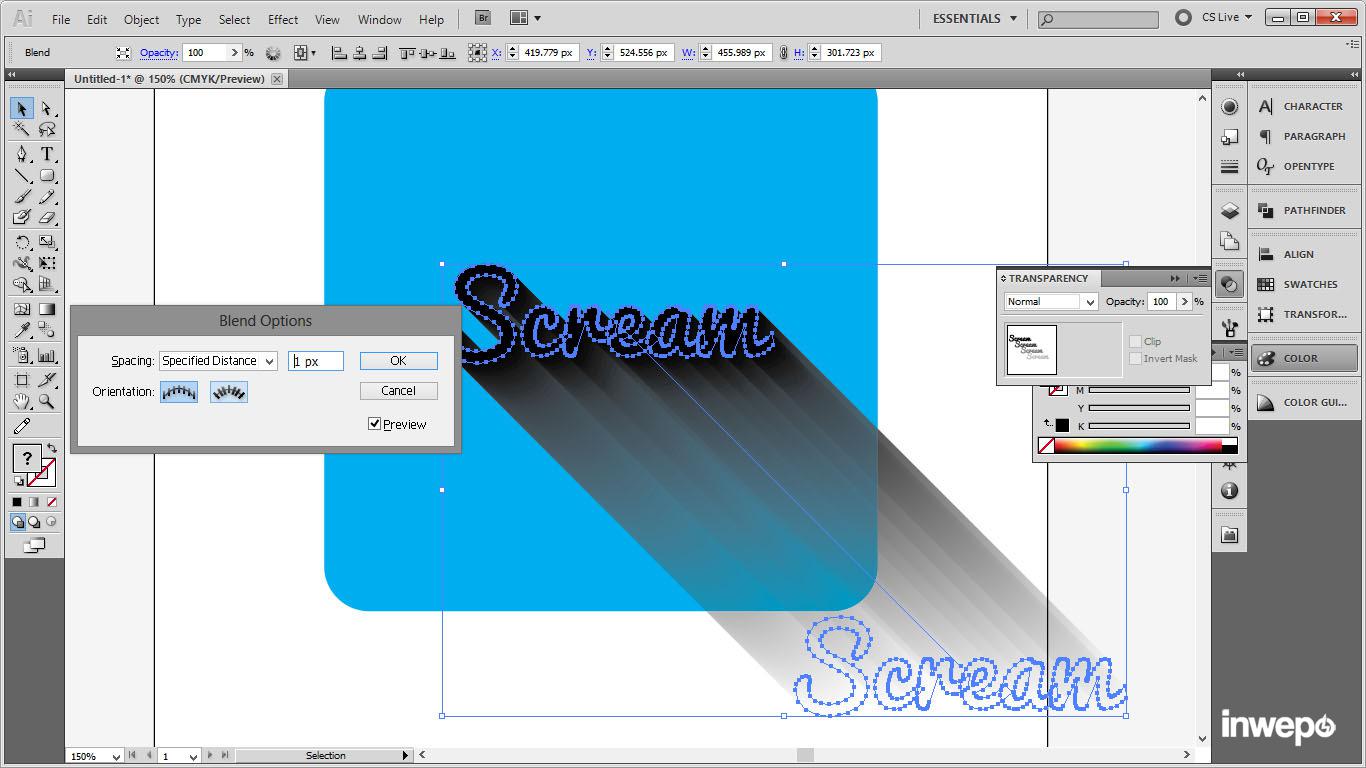1366x768 pixels.
Task: Pick the Magic Wand tool
Action: pyautogui.click(x=22, y=130)
